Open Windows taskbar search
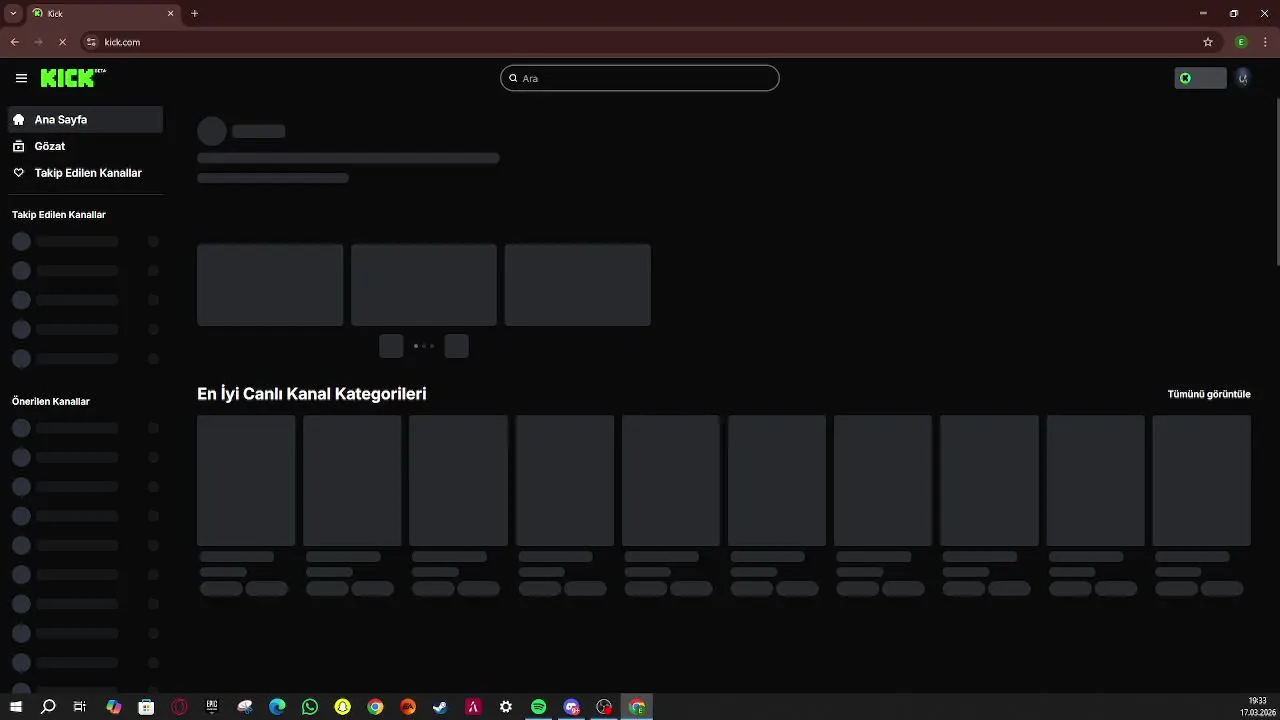 (48, 707)
